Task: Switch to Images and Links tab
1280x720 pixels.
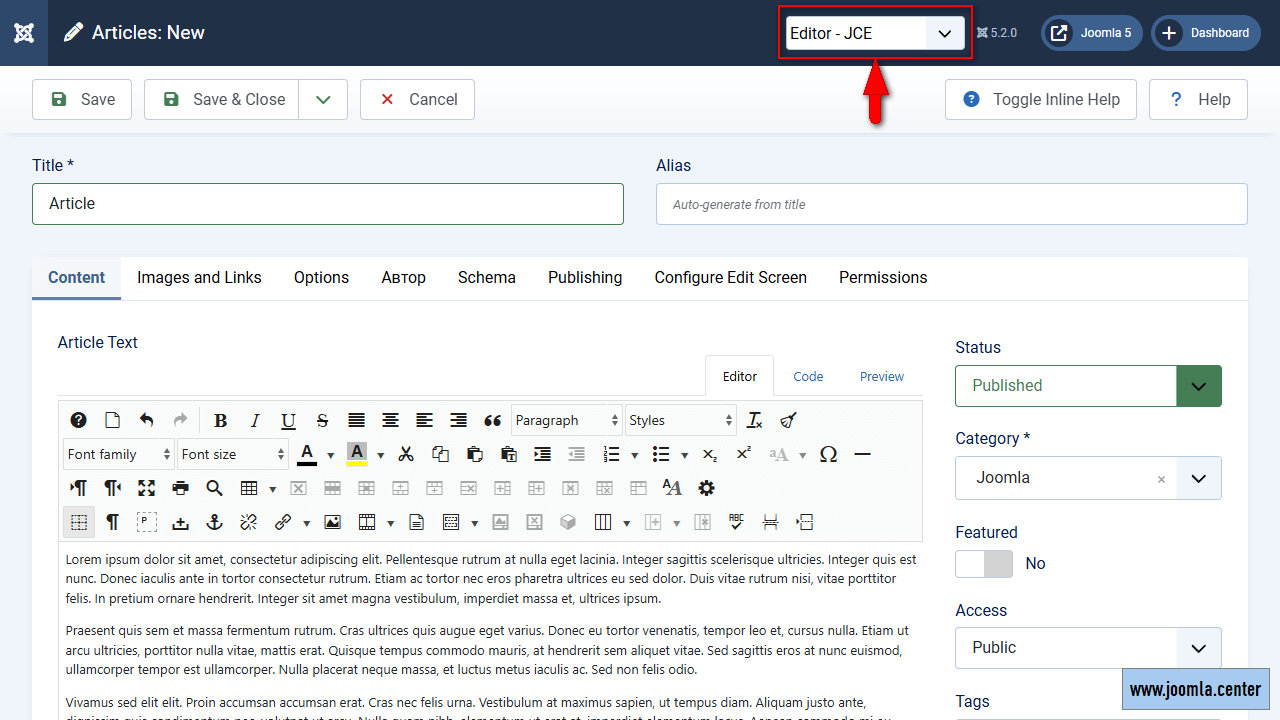Action: (199, 278)
